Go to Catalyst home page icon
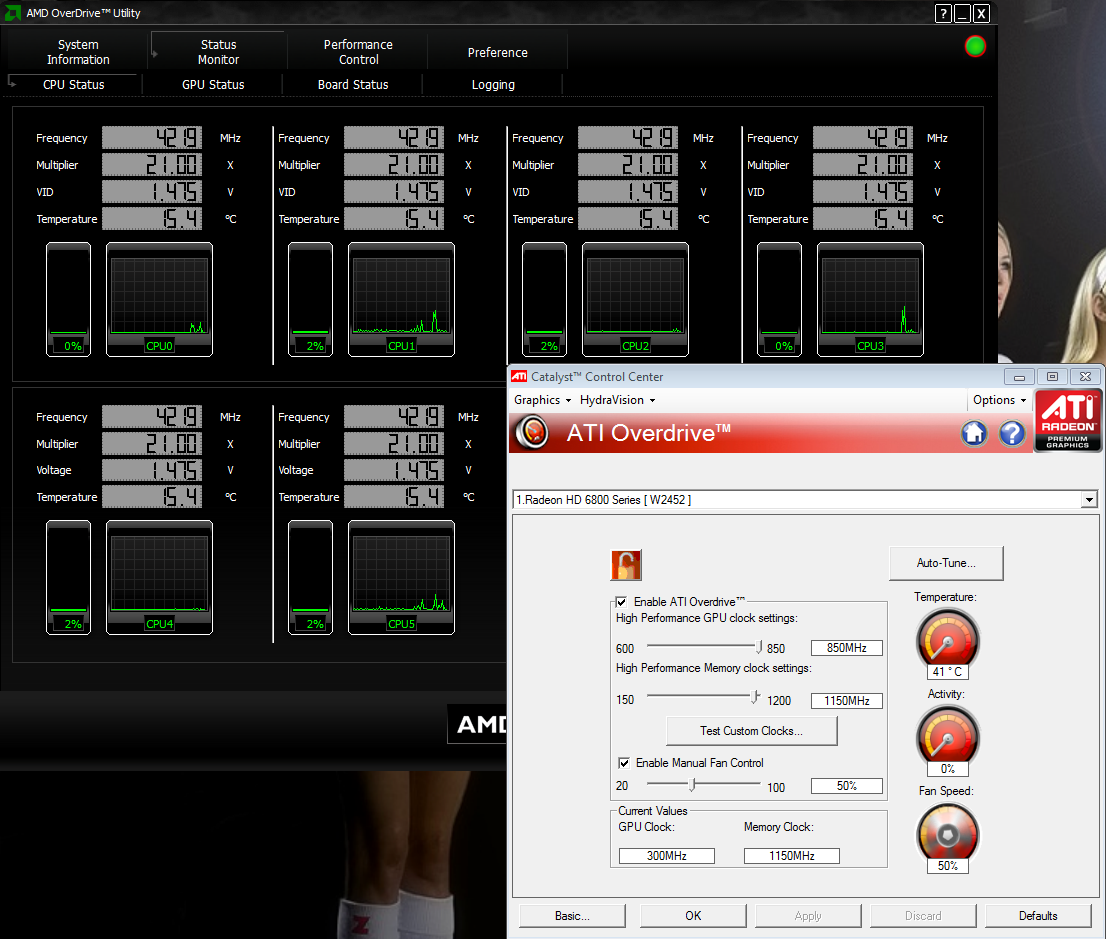Screen dimensions: 1106x939 click(974, 433)
